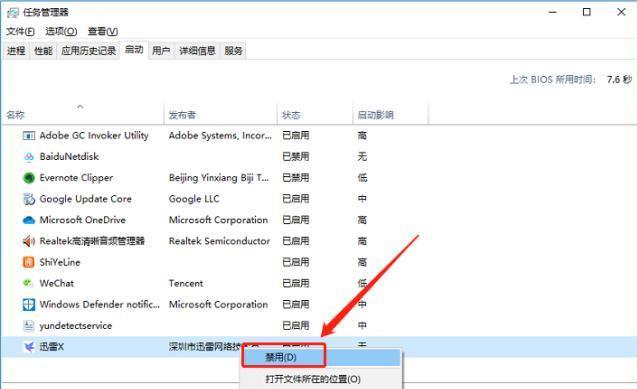Image resolution: width=637 pixels, height=389 pixels.
Task: Click the WeChat icon
Action: click(28, 283)
